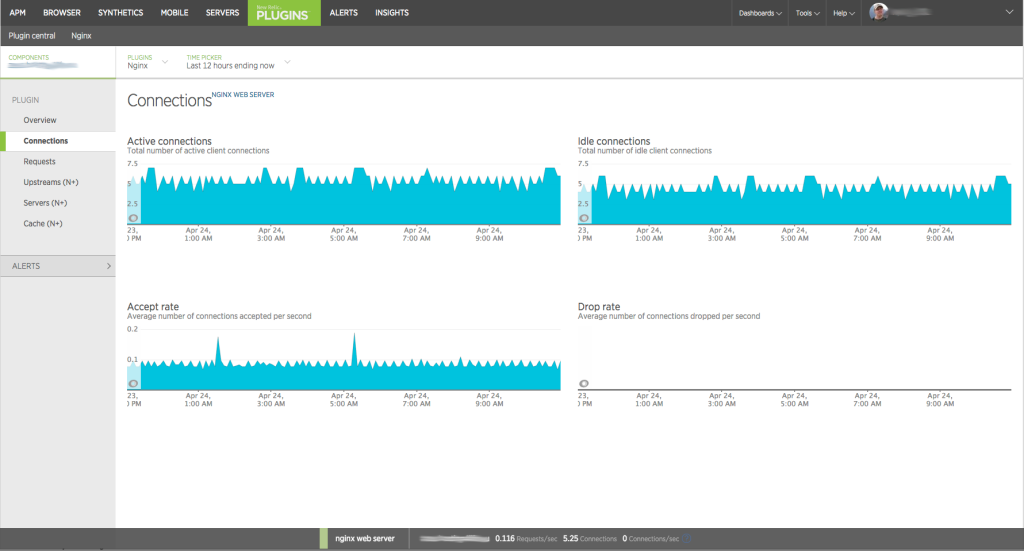Click the Accept rate chart area
Viewport: 1024px width, 551px height.
pos(344,360)
